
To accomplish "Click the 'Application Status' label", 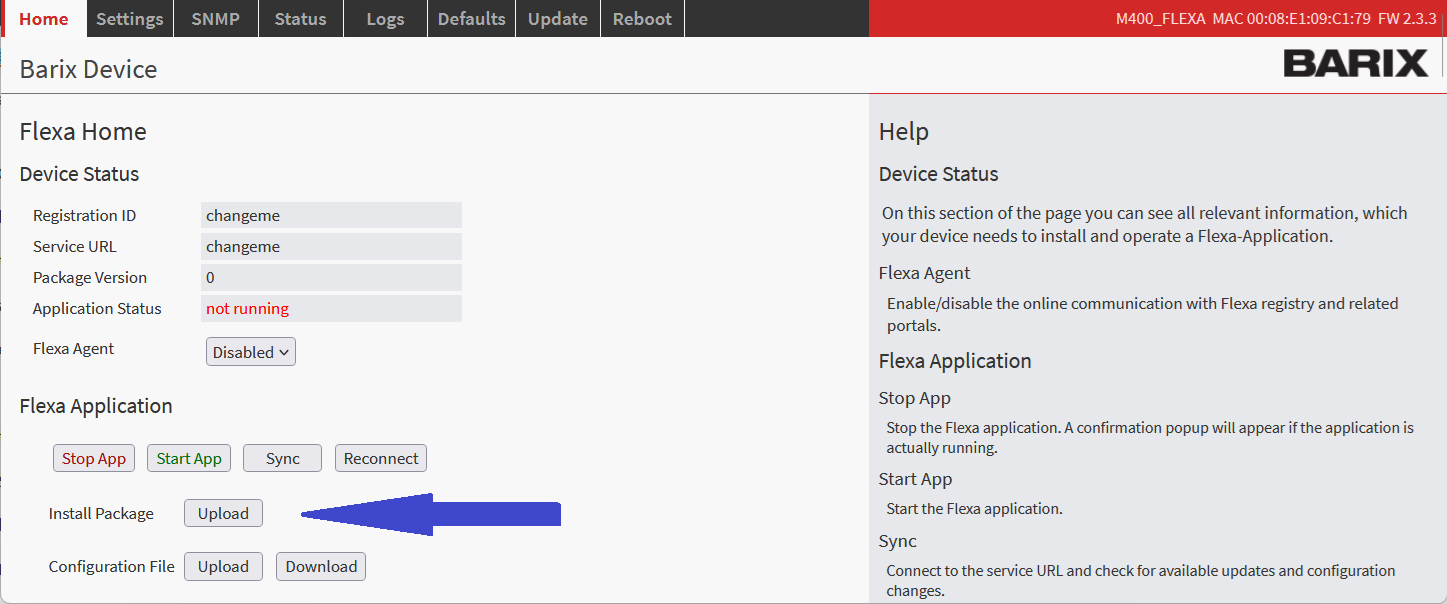I will click(97, 308).
